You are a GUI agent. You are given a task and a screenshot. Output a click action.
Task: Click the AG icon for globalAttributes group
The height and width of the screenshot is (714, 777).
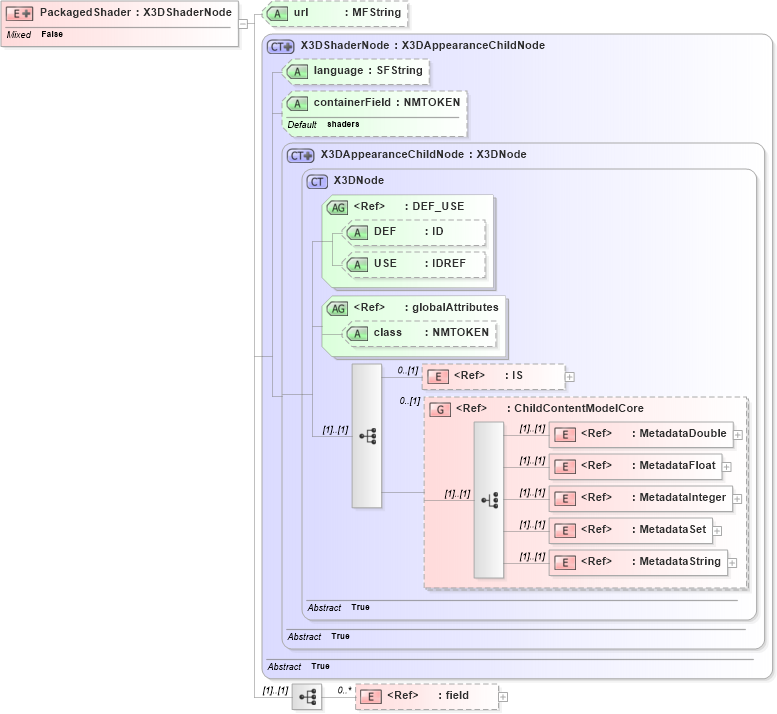[x=338, y=309]
